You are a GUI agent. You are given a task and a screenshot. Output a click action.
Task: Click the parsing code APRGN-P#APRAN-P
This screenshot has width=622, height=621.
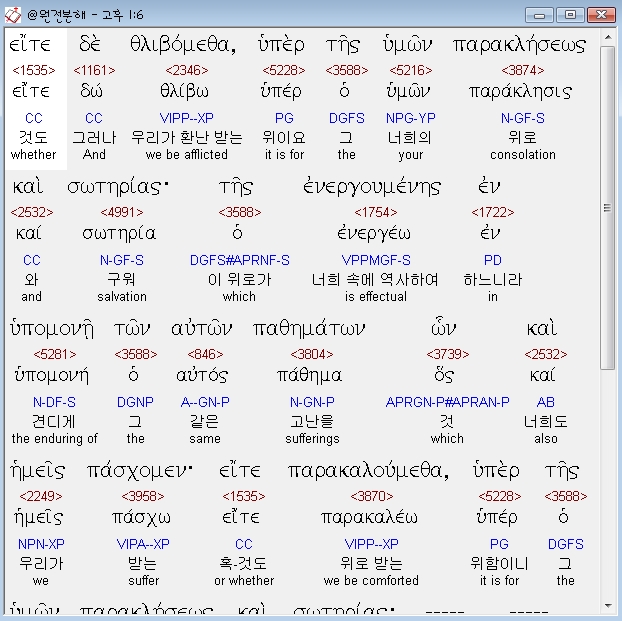447,402
